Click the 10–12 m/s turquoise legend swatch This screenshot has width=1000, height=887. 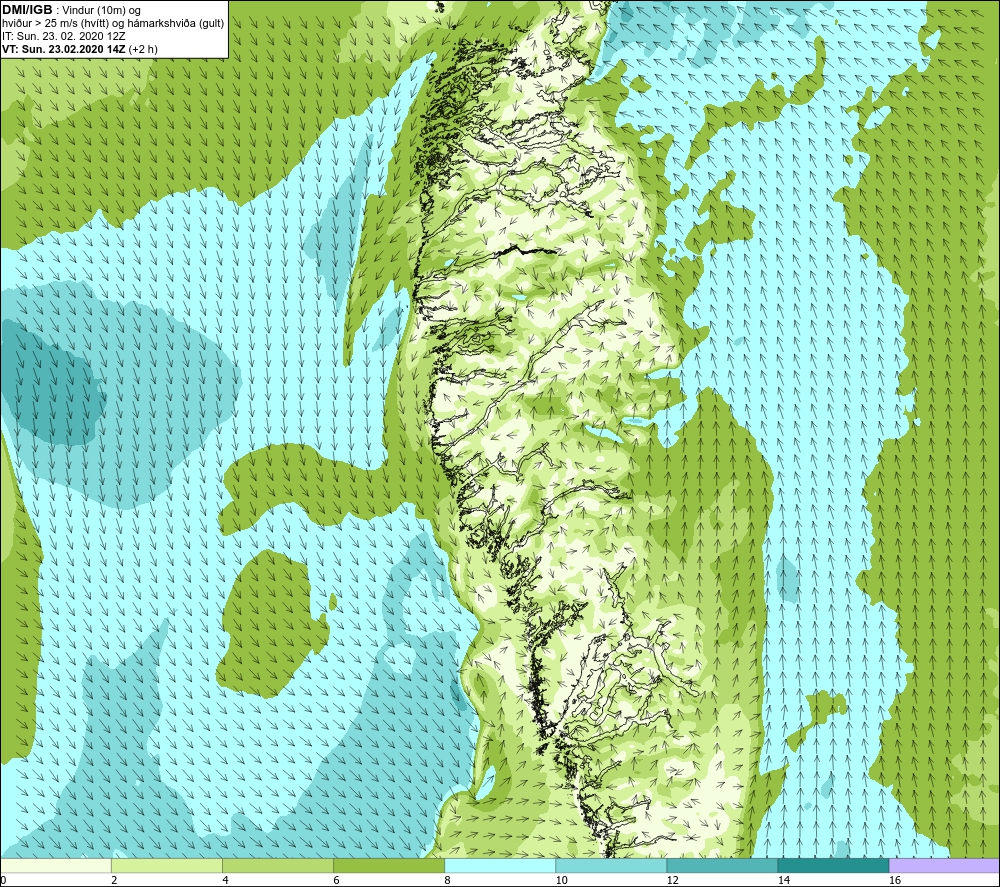click(611, 866)
